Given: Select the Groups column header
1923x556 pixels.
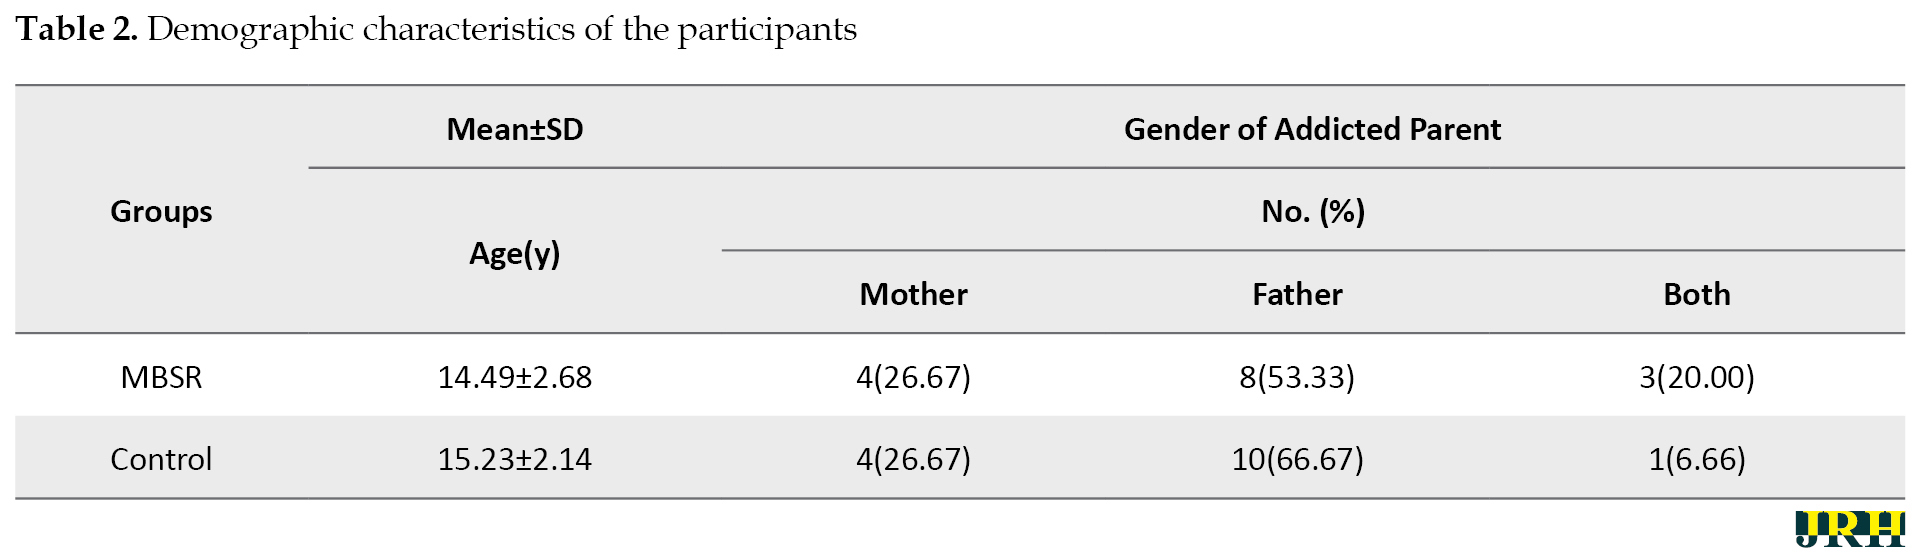Looking at the screenshot, I should pos(161,211).
